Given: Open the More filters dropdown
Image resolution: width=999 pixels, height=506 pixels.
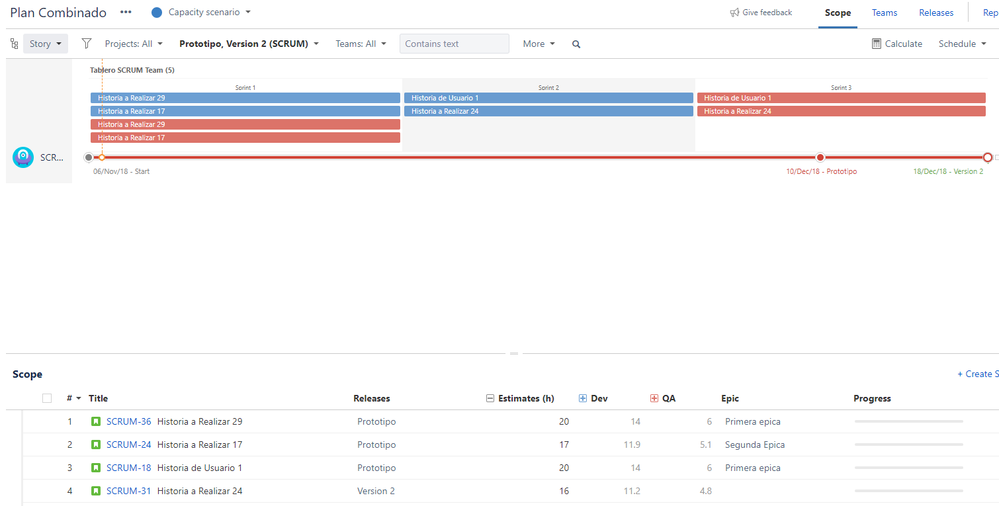Looking at the screenshot, I should [539, 44].
